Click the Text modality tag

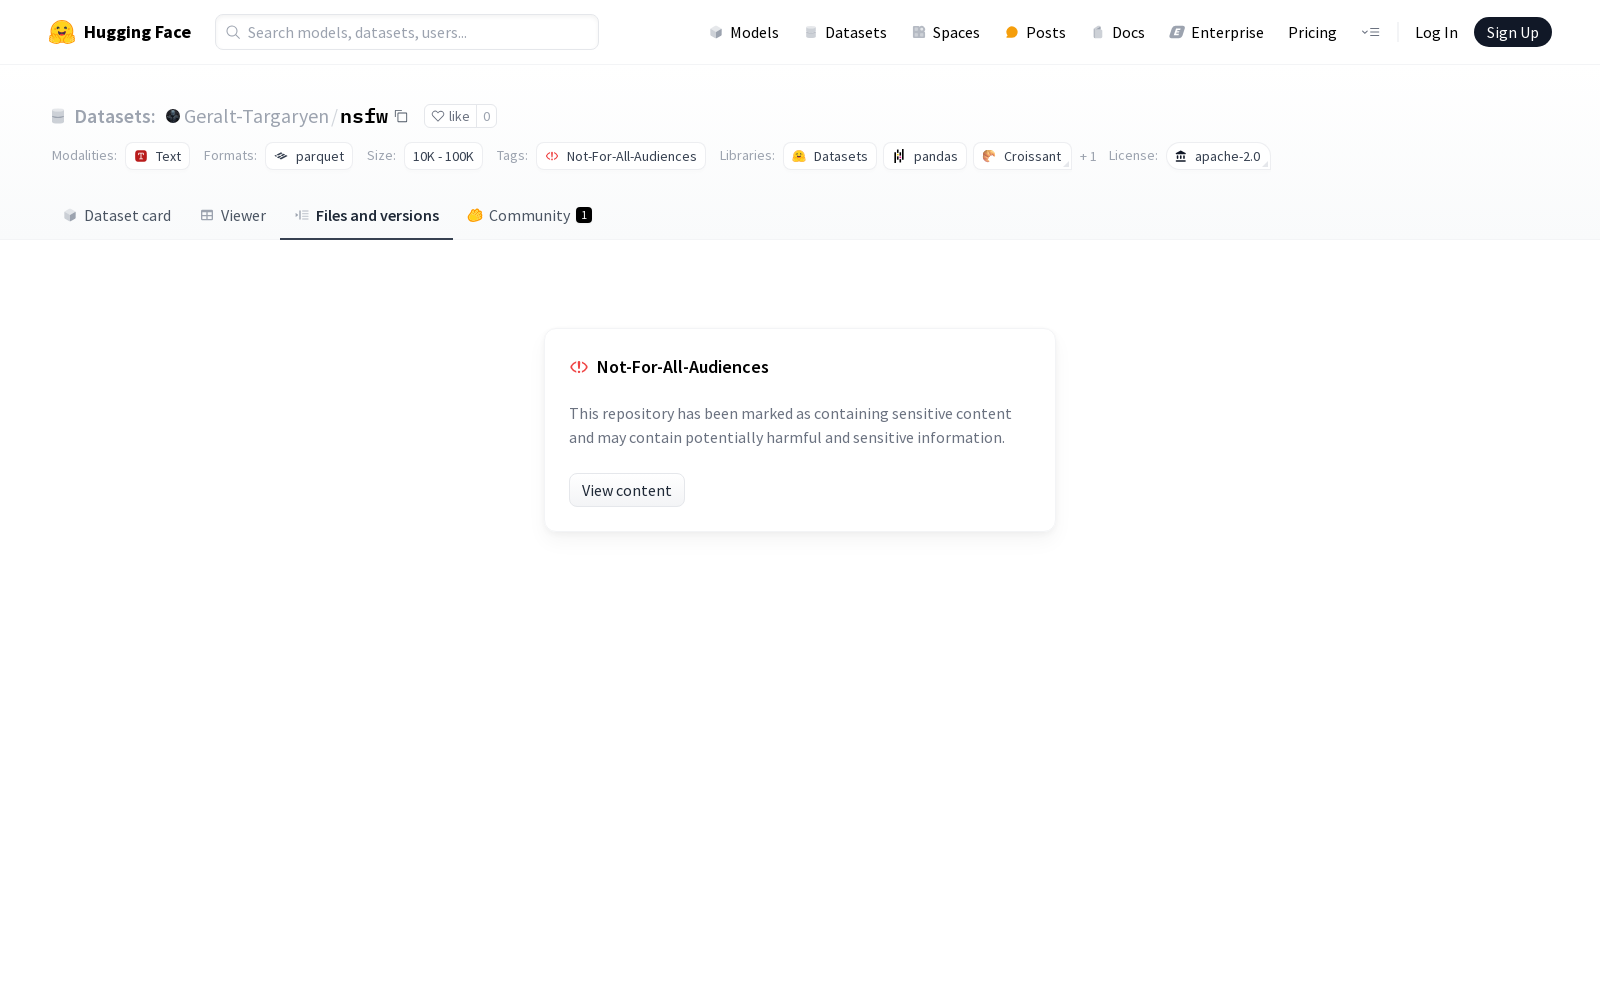158,156
